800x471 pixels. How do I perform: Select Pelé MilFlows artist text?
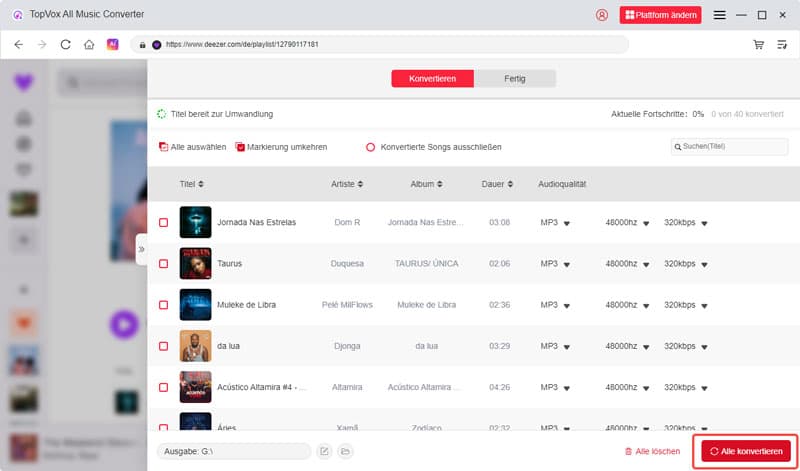pos(347,305)
